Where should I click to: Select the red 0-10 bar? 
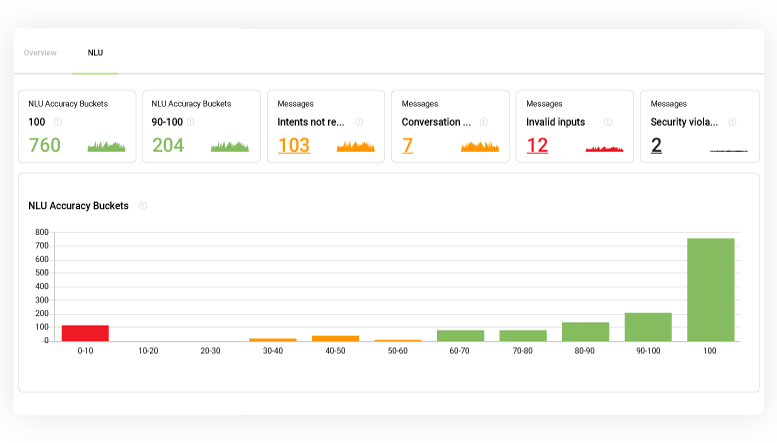[85, 333]
